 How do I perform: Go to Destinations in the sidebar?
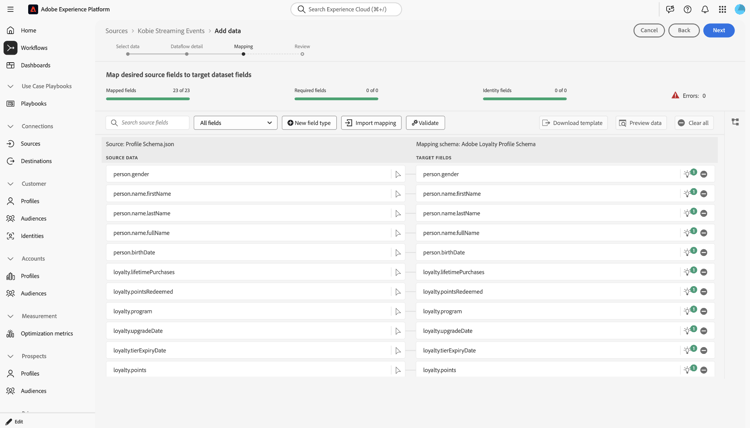[x=36, y=161]
